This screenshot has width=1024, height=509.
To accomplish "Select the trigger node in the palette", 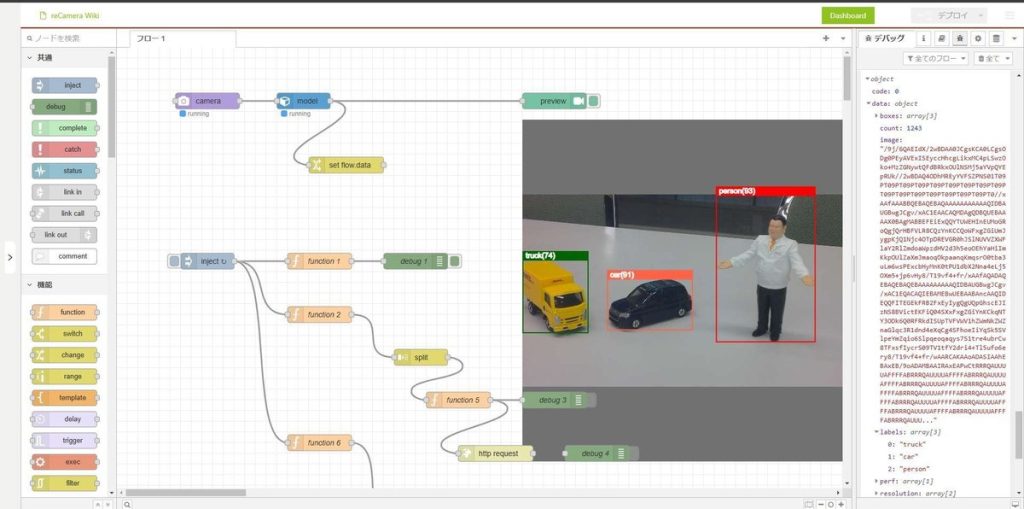I will pos(65,440).
